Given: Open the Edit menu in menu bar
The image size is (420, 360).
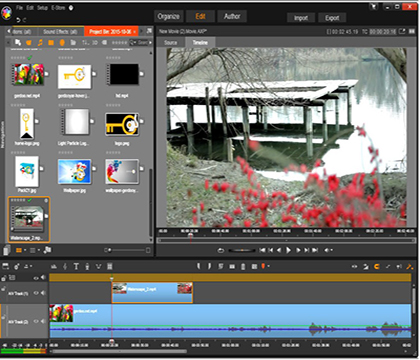Looking at the screenshot, I should (x=30, y=7).
